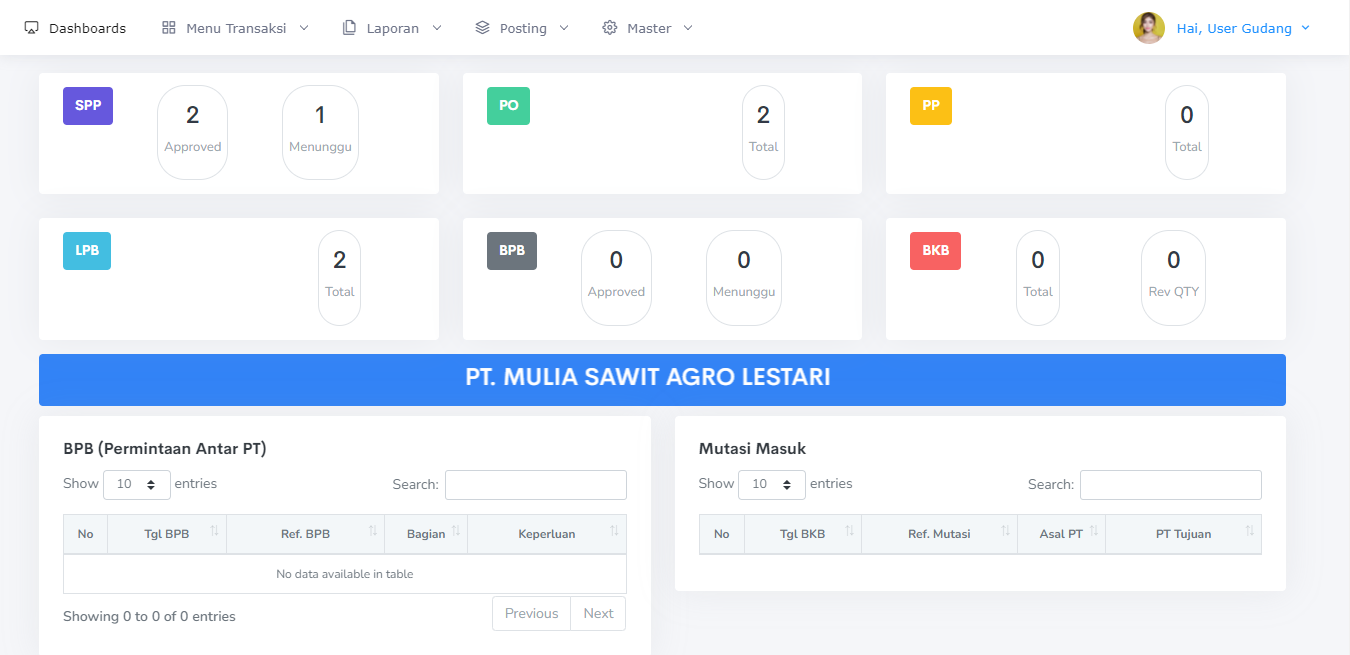The width and height of the screenshot is (1350, 655).
Task: Click the red BKB badge icon
Action: 935,251
